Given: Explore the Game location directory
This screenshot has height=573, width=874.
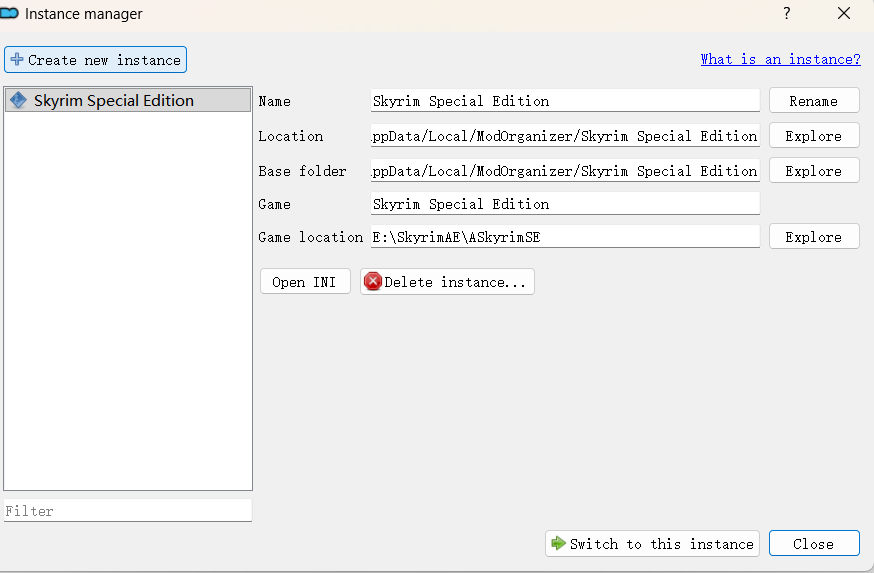Looking at the screenshot, I should coord(813,237).
